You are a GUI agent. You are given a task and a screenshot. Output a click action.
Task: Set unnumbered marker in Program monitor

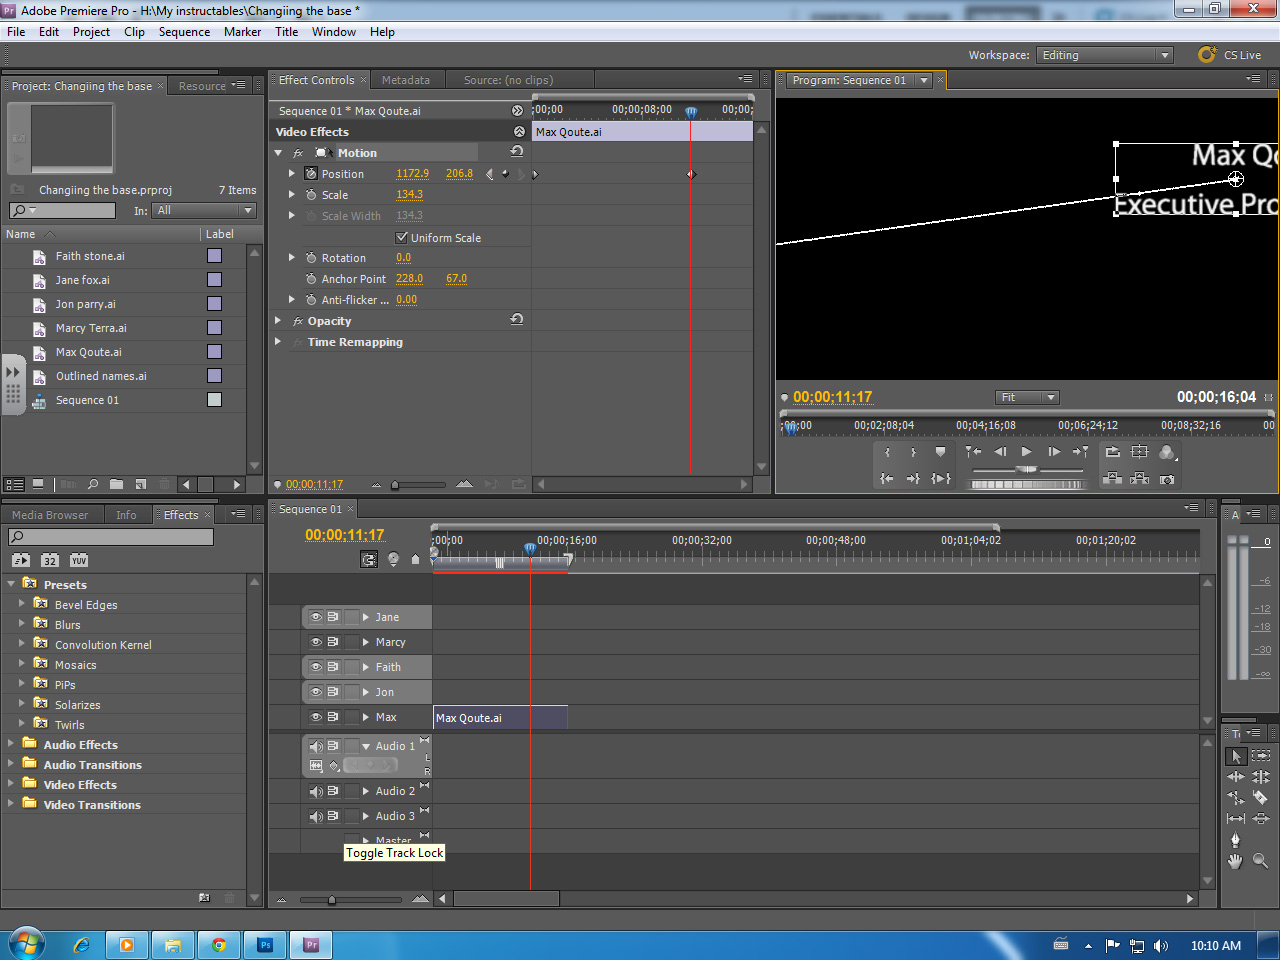click(940, 452)
